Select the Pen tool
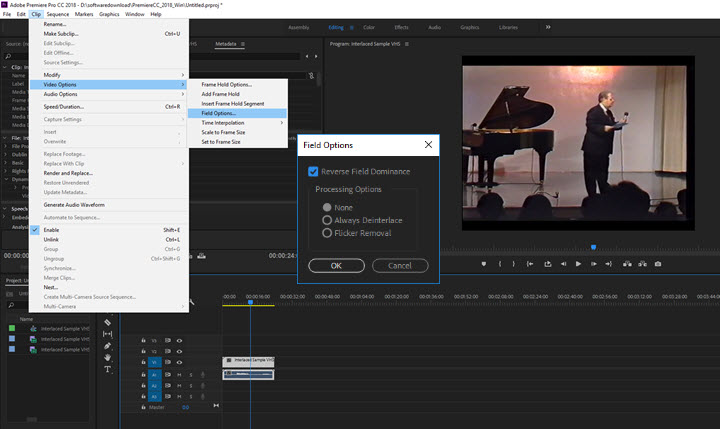The height and width of the screenshot is (429, 720). [x=108, y=345]
